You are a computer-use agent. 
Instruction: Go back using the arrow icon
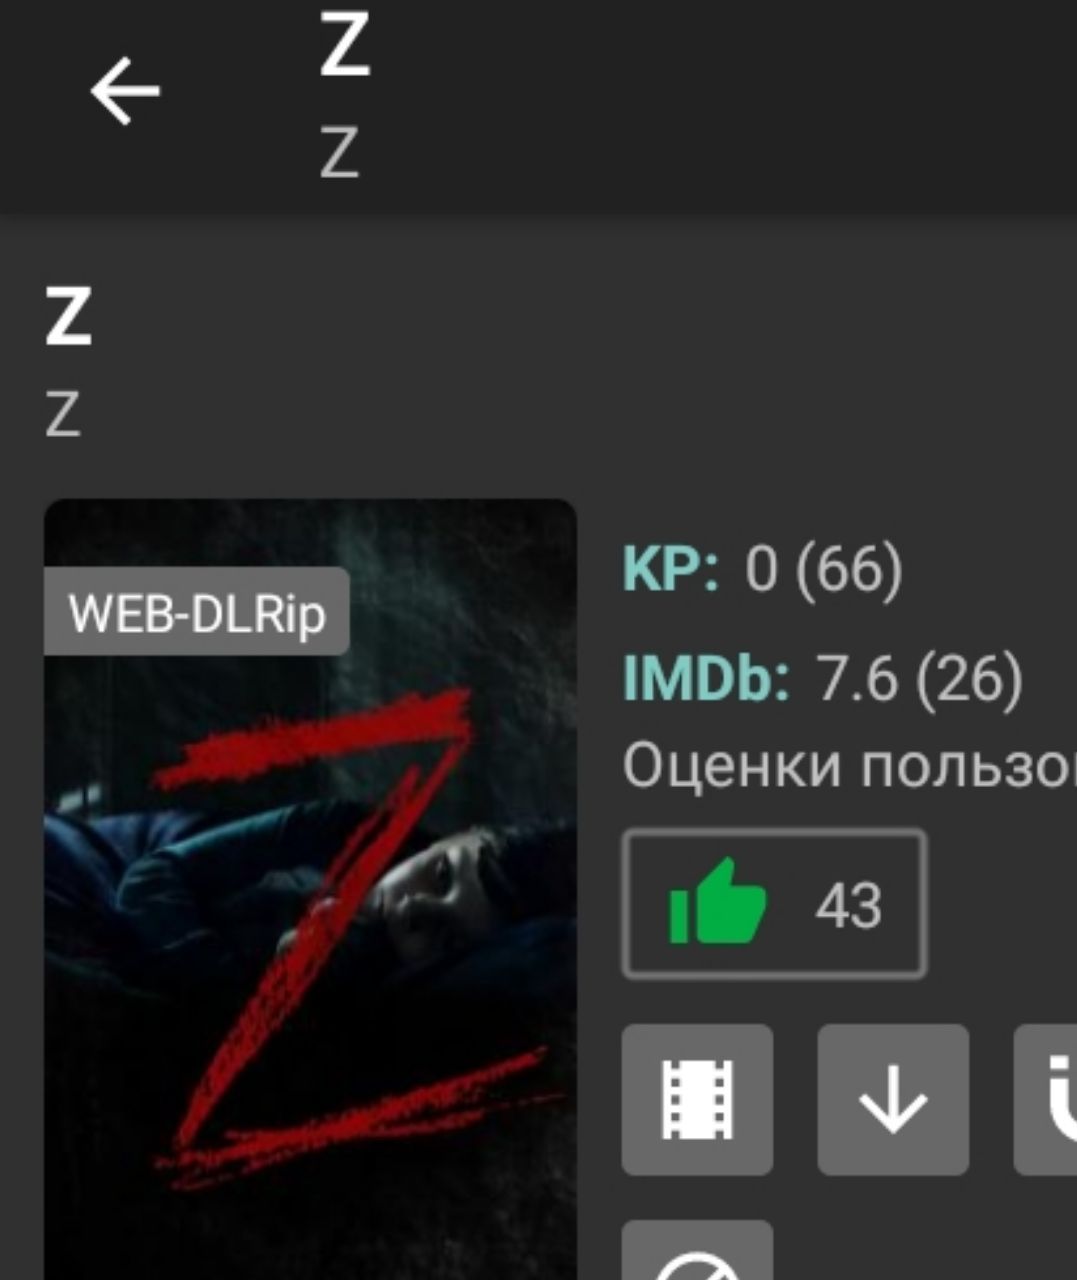[x=125, y=91]
